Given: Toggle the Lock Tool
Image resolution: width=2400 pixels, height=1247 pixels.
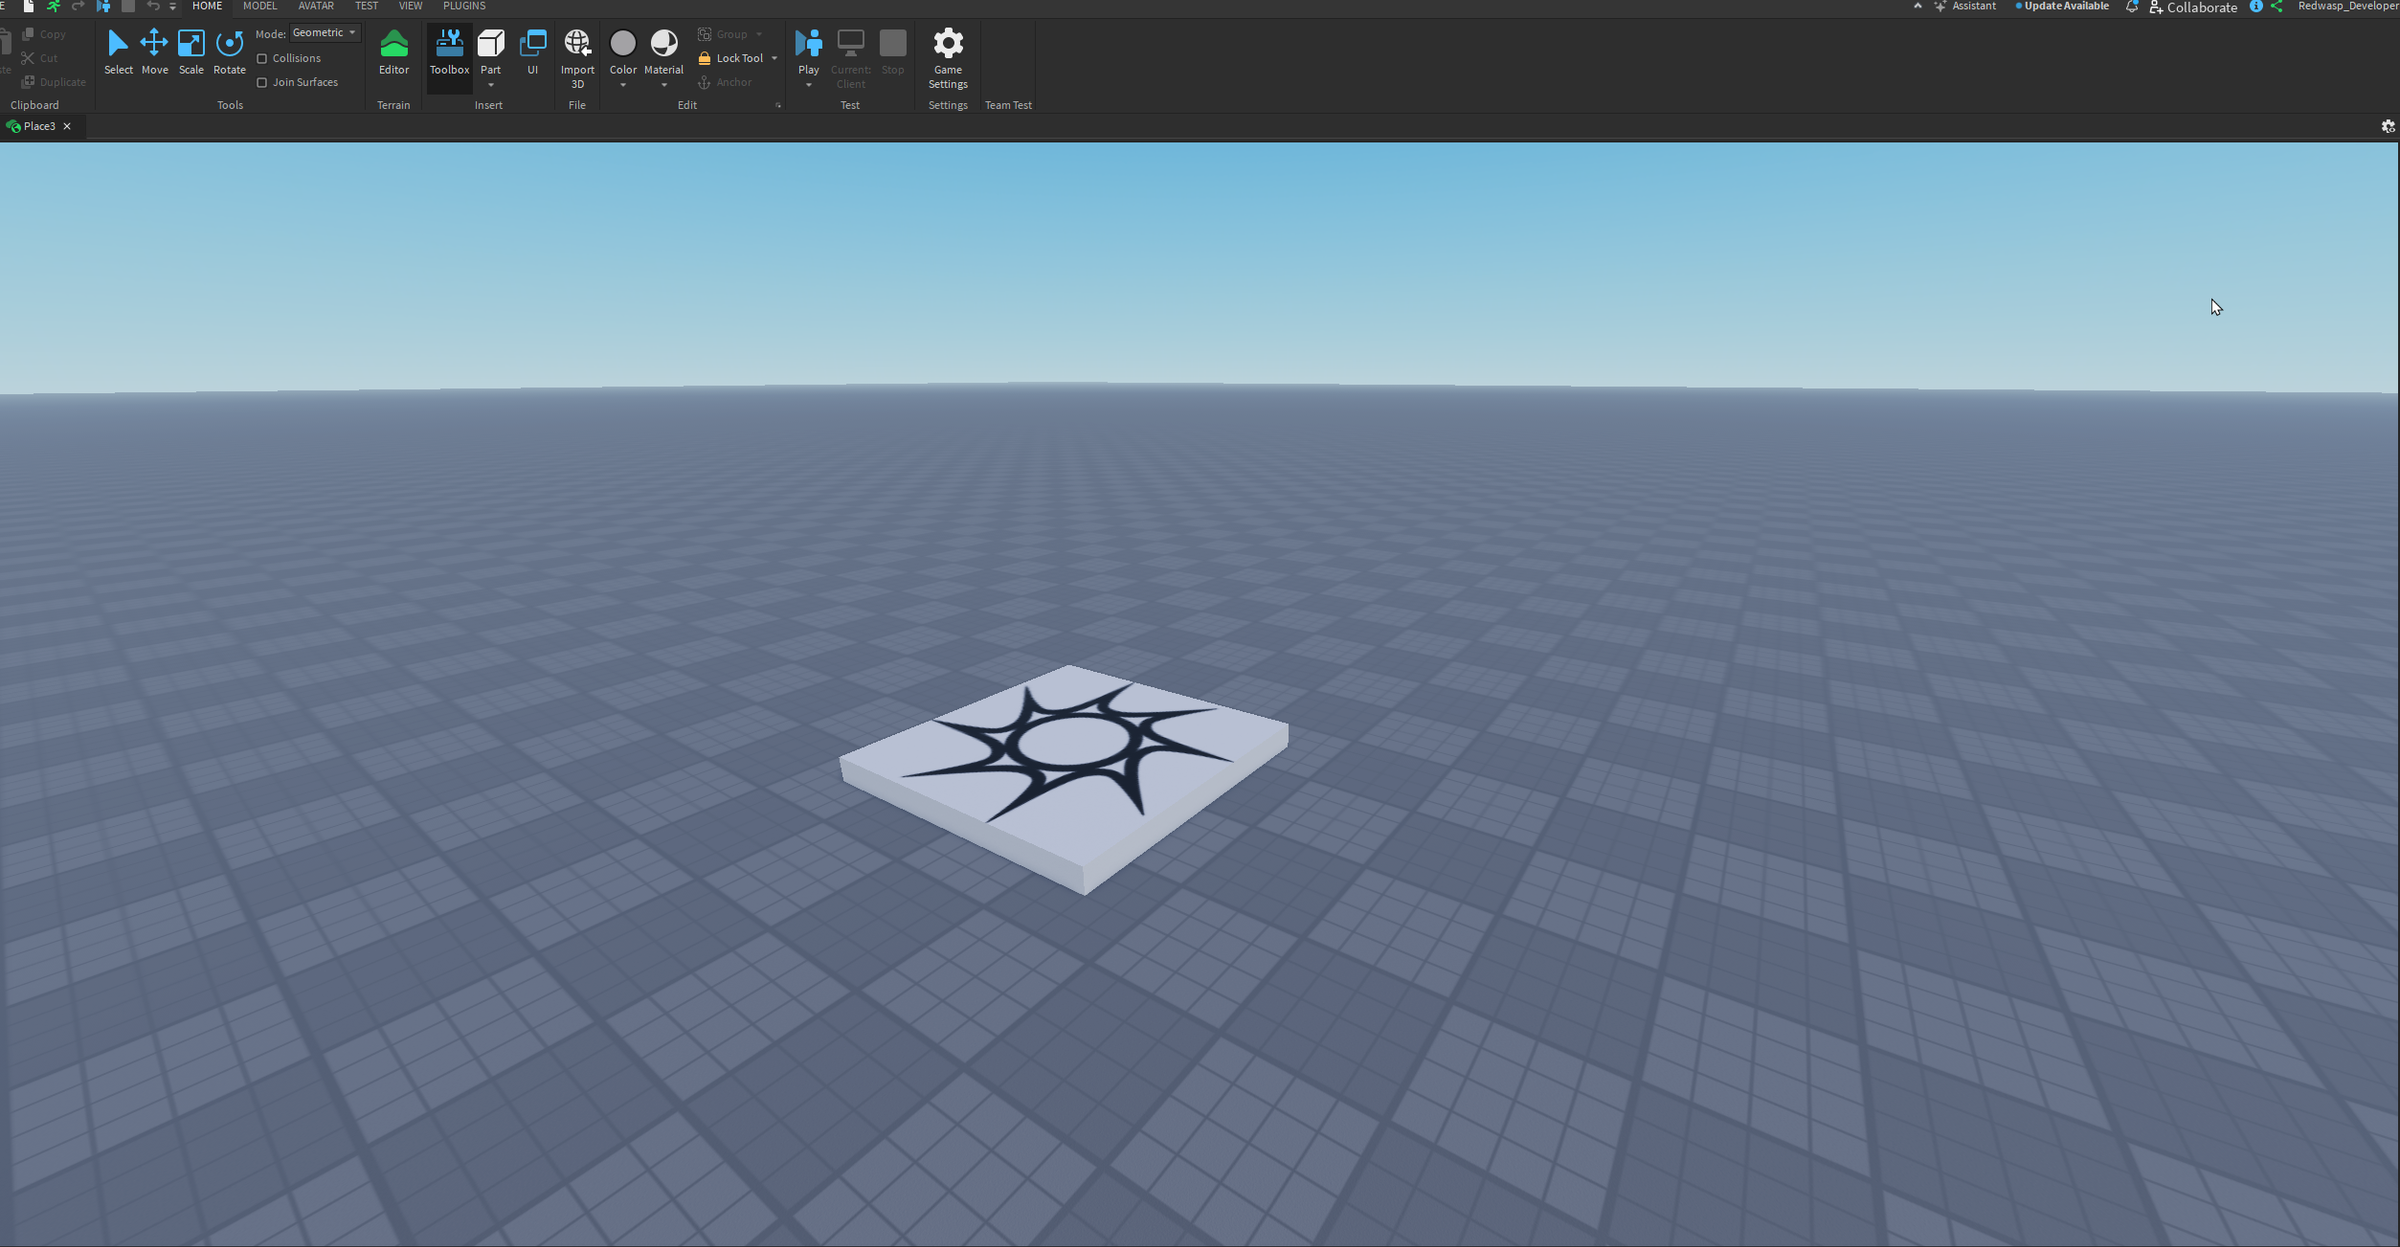Looking at the screenshot, I should (733, 57).
